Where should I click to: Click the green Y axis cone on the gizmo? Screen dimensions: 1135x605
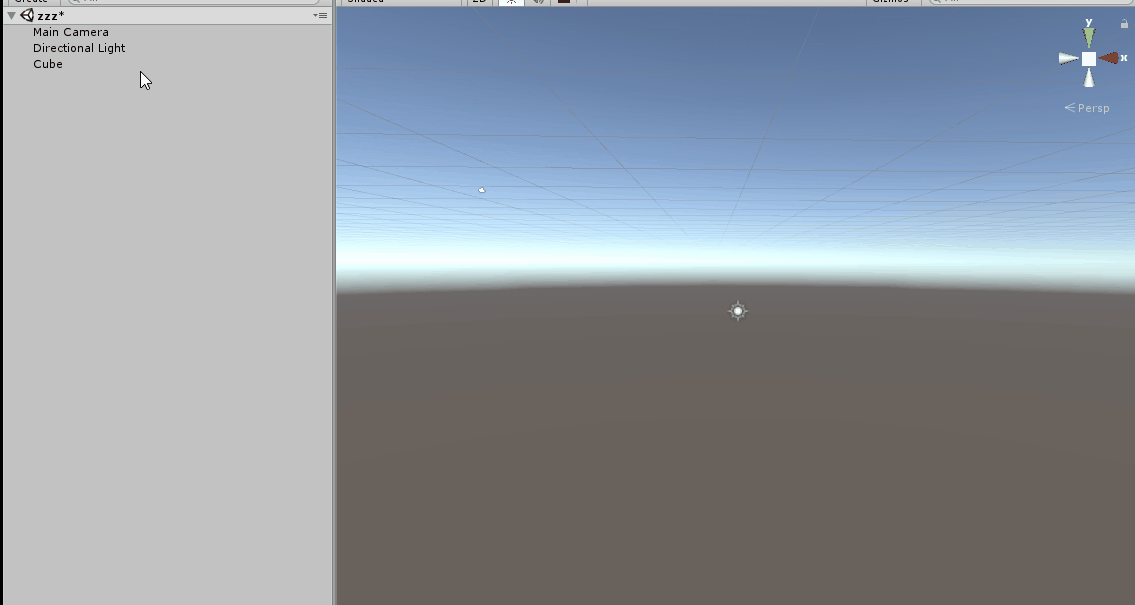point(1089,37)
